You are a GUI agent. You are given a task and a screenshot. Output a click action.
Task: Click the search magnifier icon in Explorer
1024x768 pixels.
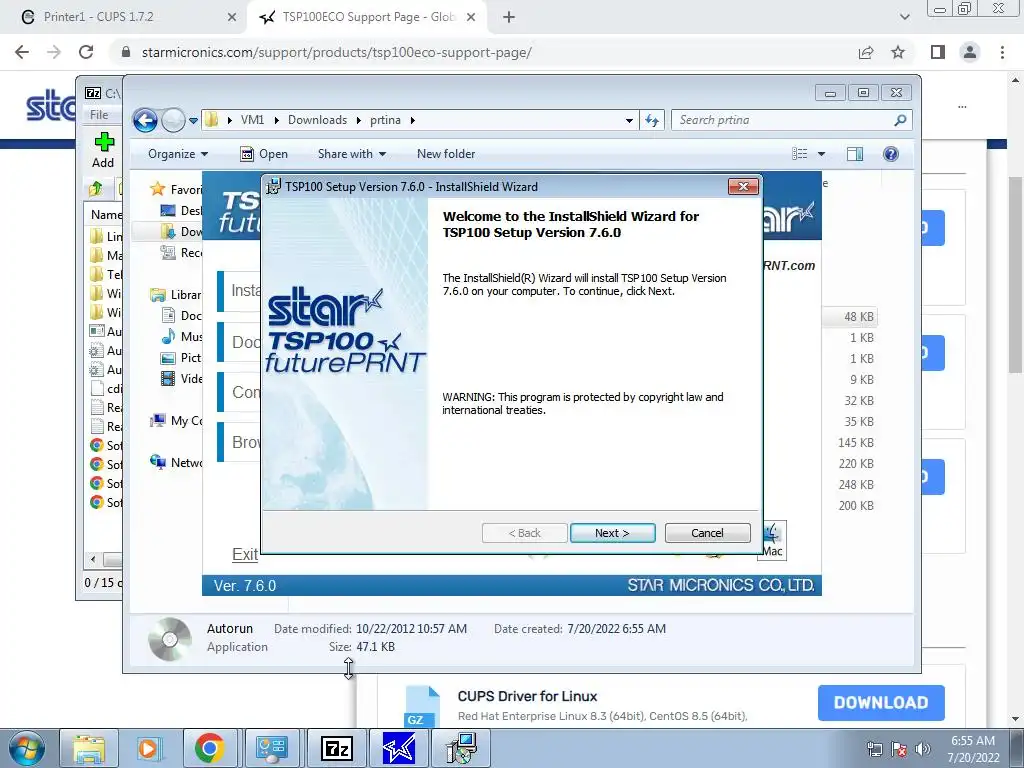click(900, 120)
